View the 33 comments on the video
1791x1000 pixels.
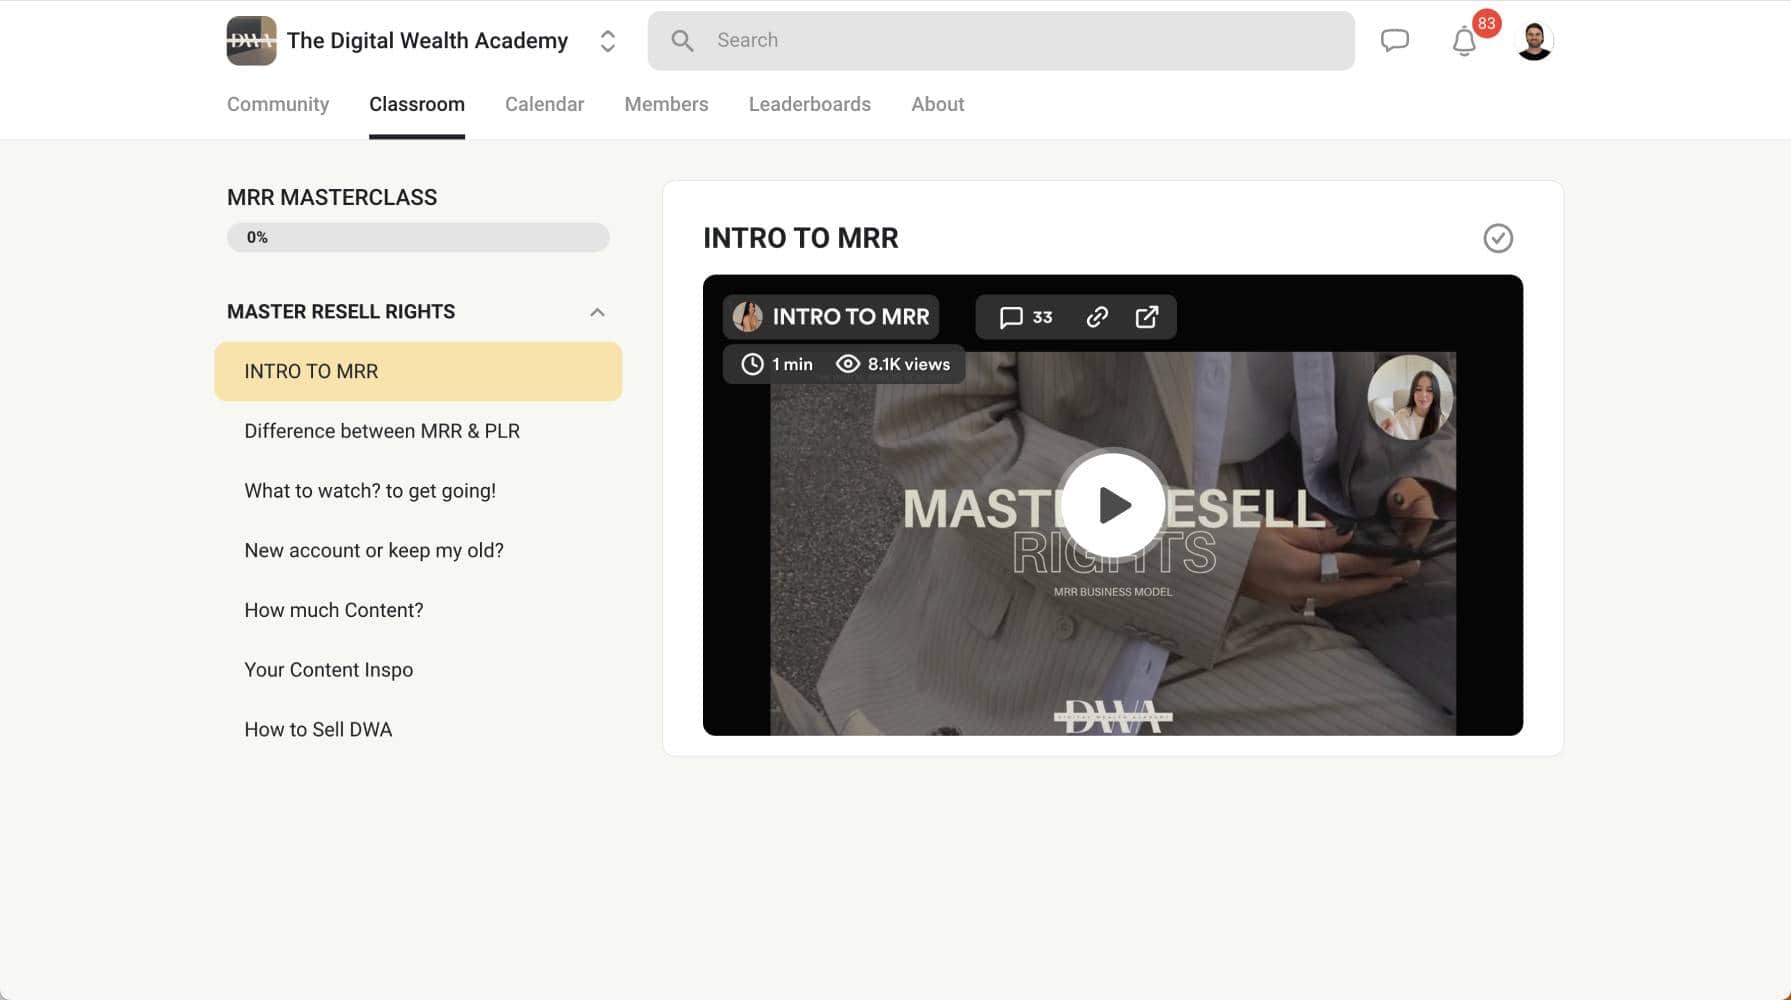click(x=1025, y=317)
